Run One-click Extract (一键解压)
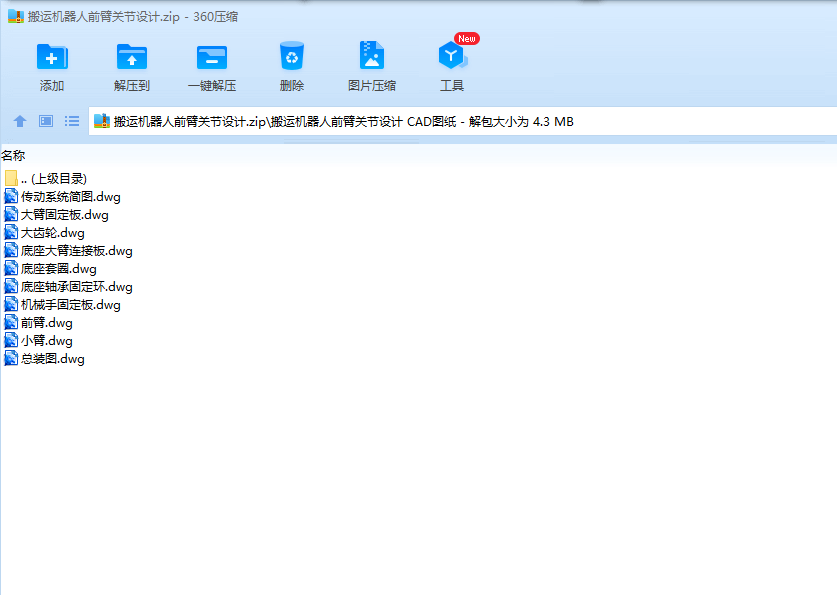The image size is (837, 595). (x=212, y=58)
